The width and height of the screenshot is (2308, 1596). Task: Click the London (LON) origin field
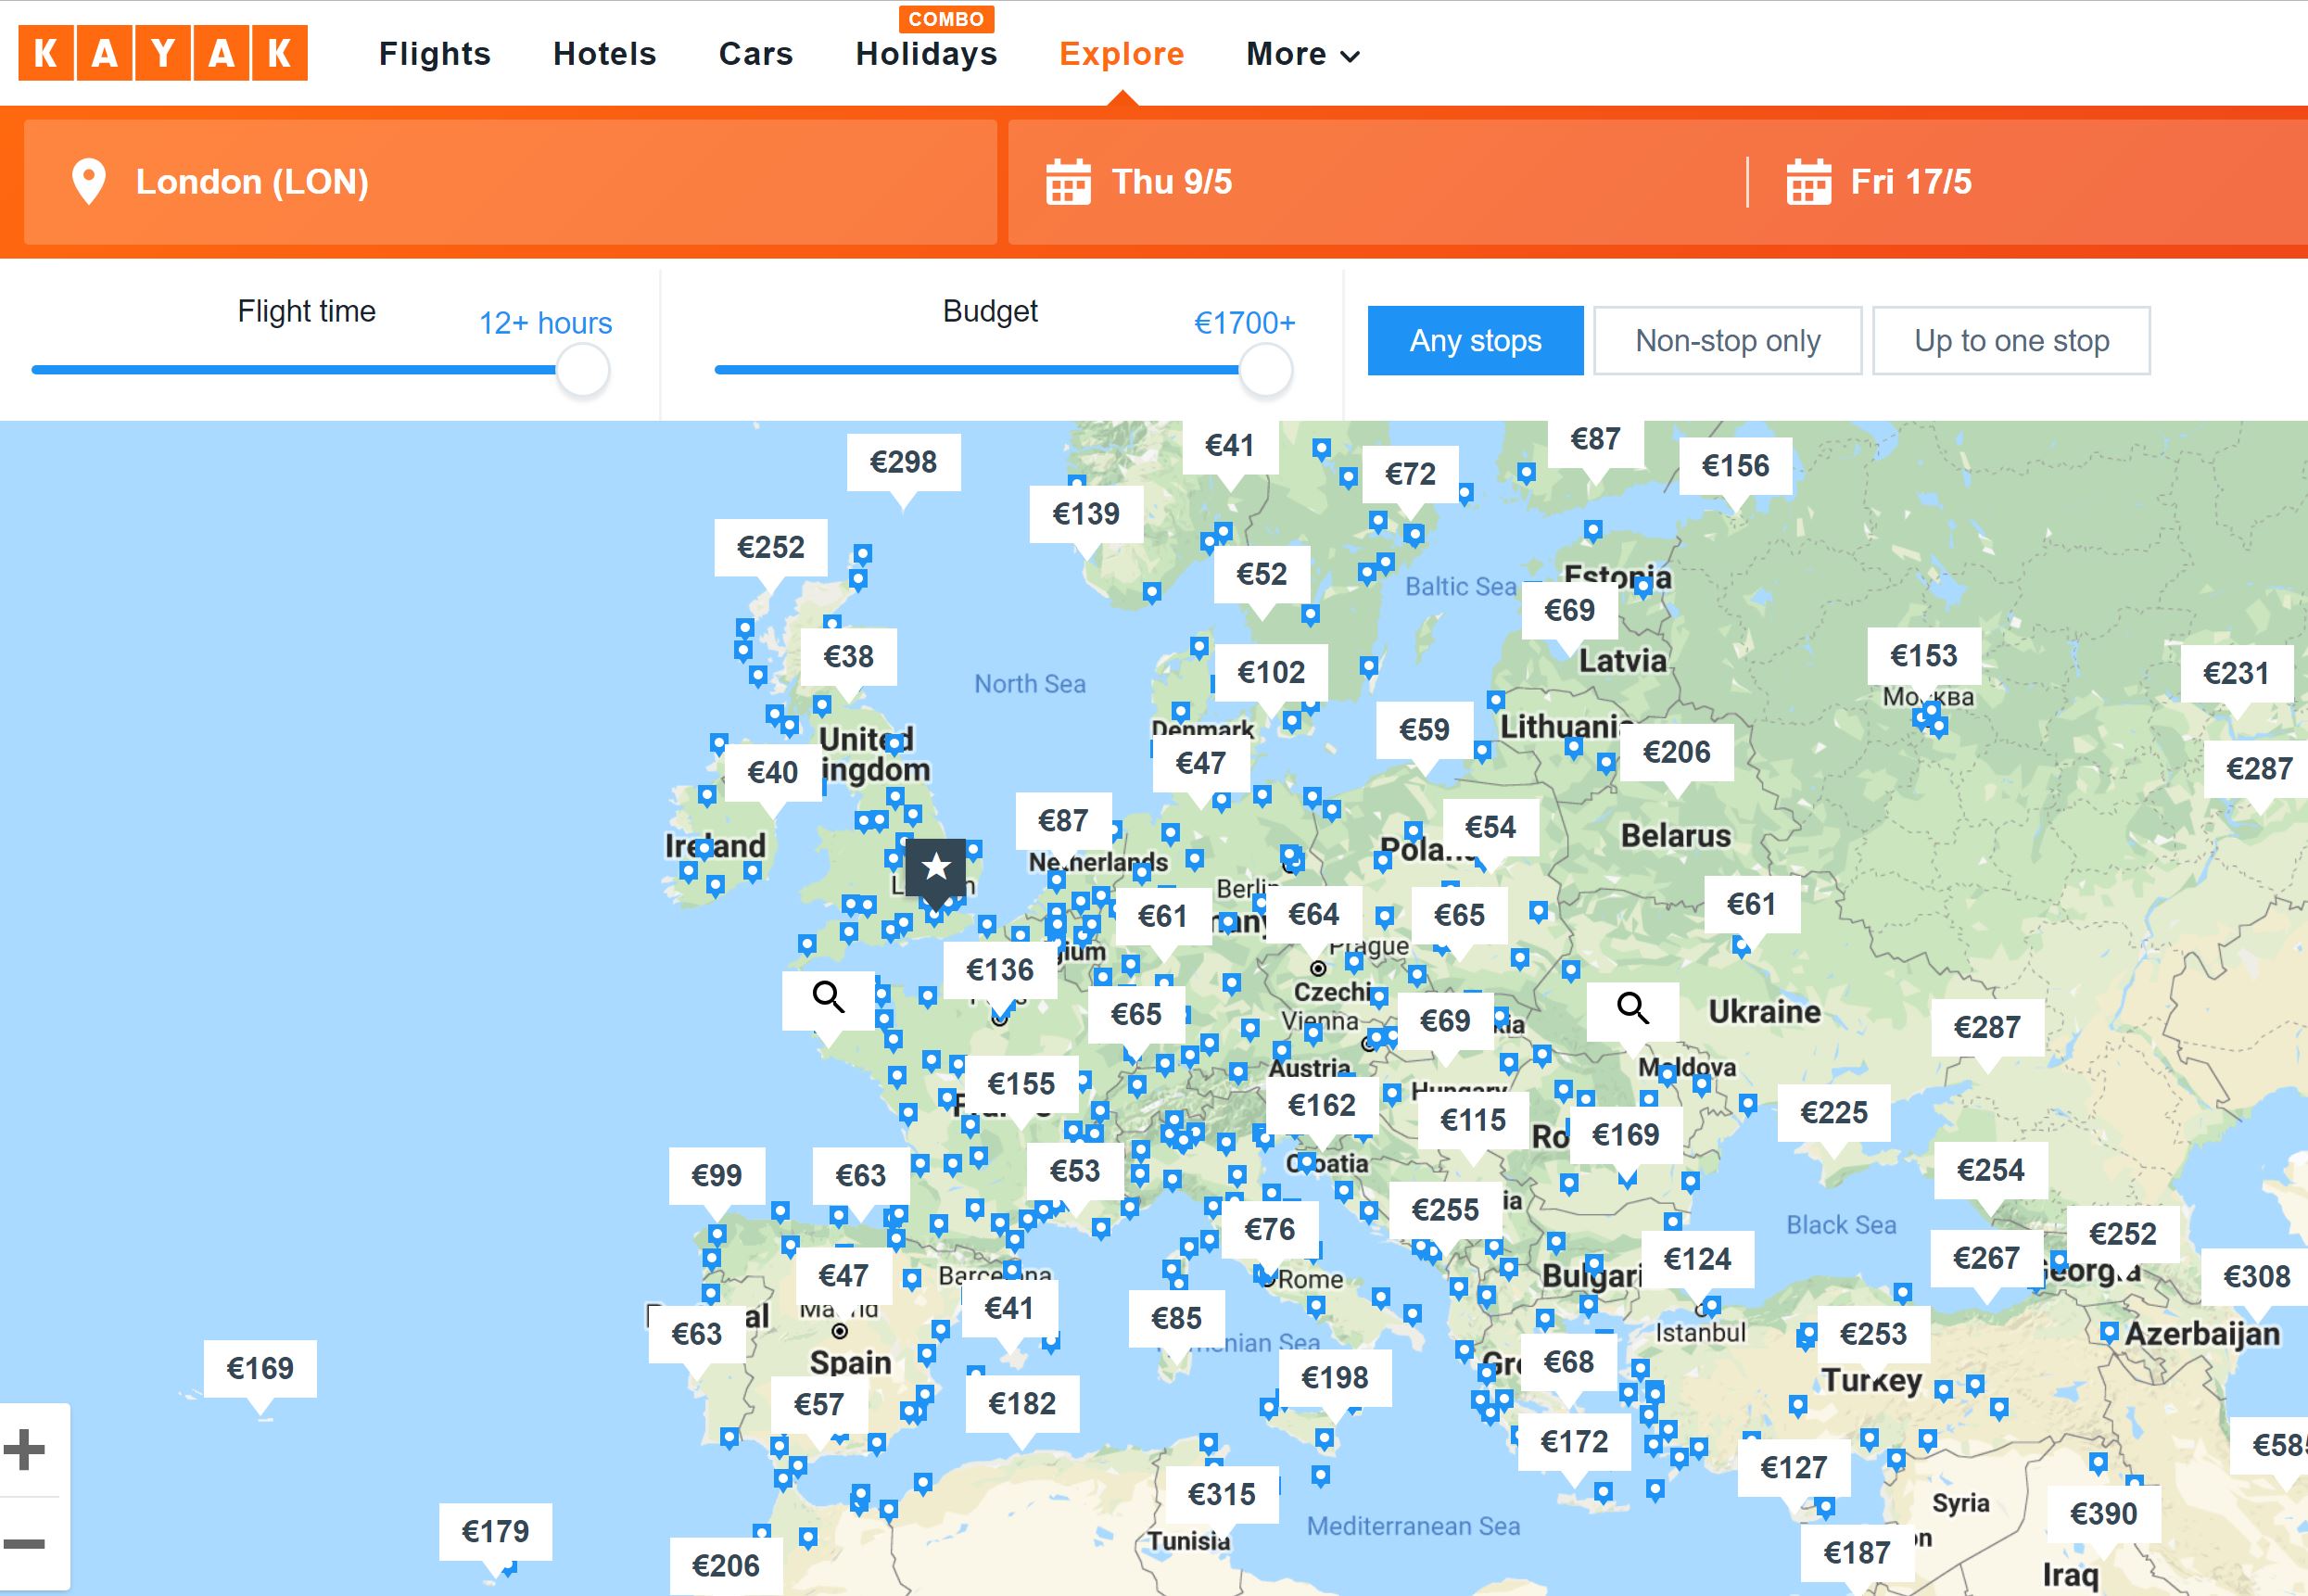tap(511, 182)
